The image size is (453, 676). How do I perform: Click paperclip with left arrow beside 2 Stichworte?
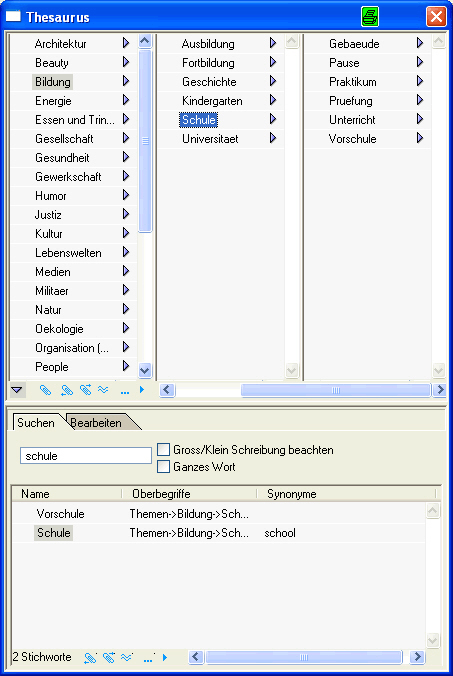90,657
